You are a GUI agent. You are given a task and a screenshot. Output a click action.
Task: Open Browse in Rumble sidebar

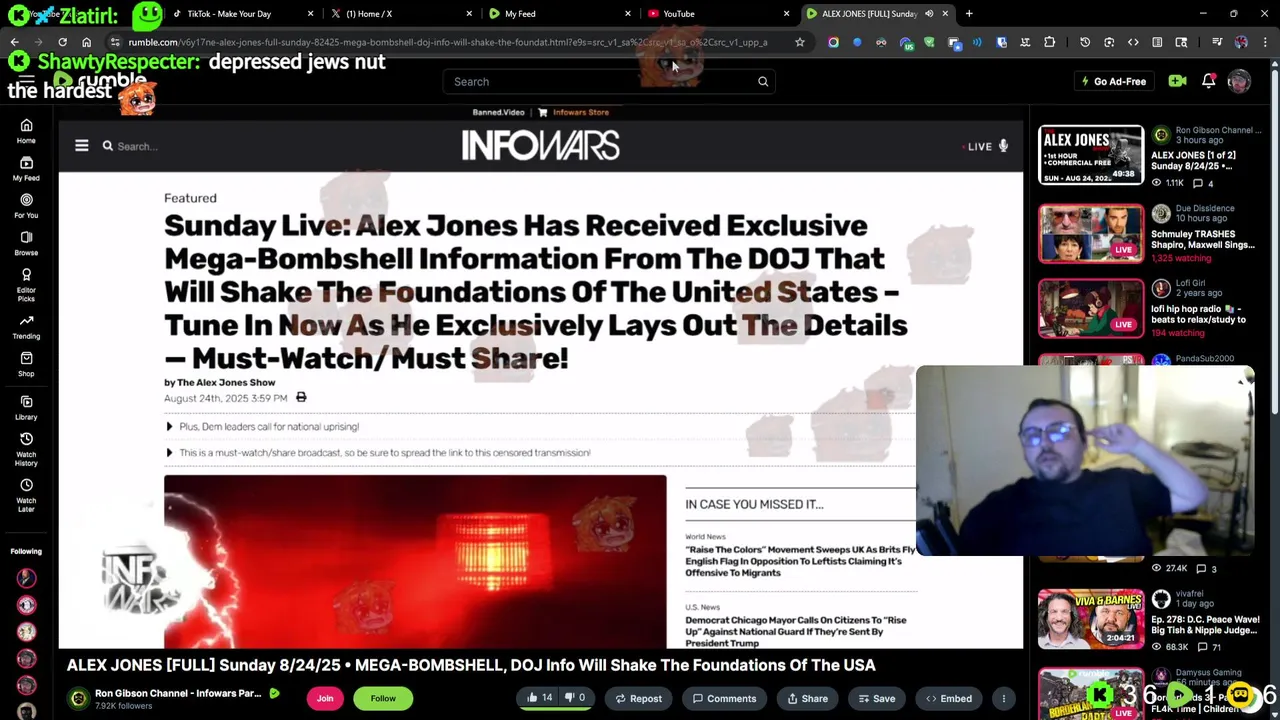coord(26,243)
